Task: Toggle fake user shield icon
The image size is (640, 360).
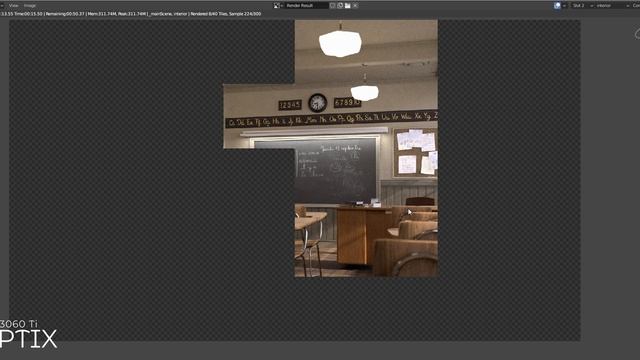Action: point(333,6)
